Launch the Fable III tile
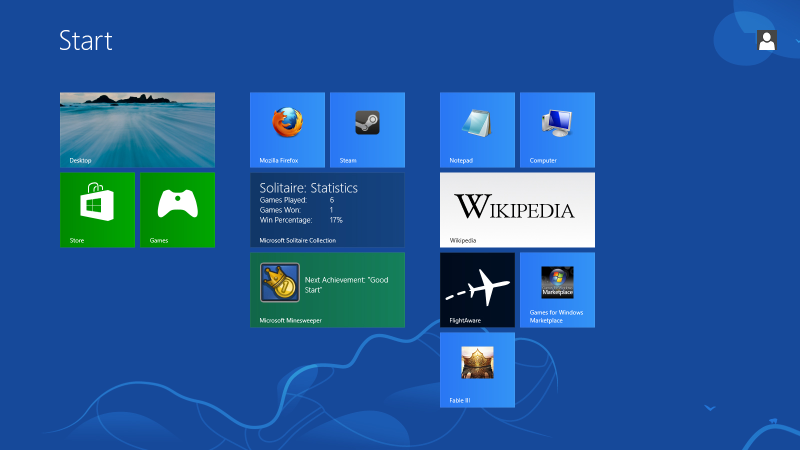The height and width of the screenshot is (450, 800). (x=477, y=370)
